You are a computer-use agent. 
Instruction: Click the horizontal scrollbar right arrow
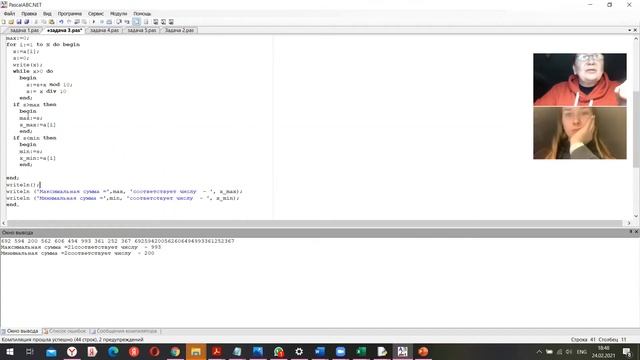coord(629,223)
